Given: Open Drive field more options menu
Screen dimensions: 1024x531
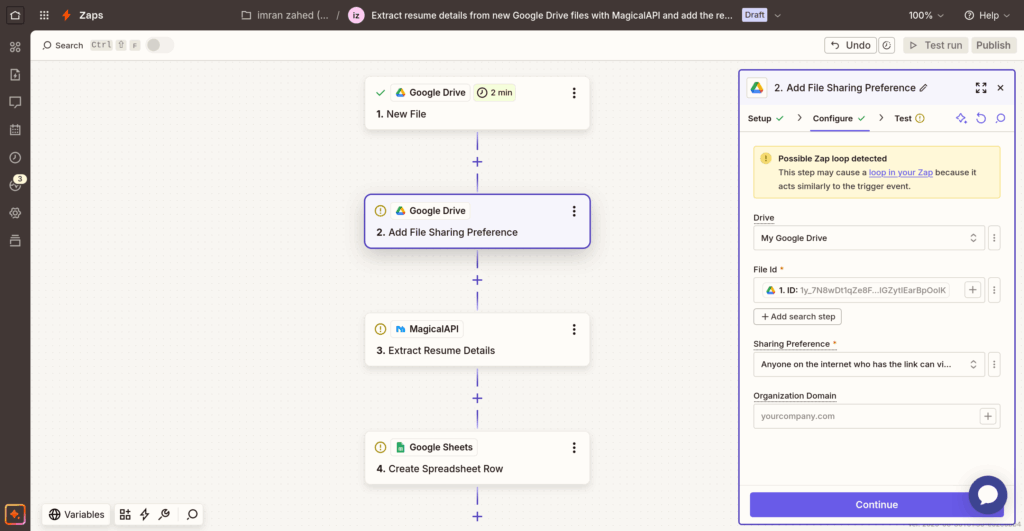Looking at the screenshot, I should (x=994, y=238).
